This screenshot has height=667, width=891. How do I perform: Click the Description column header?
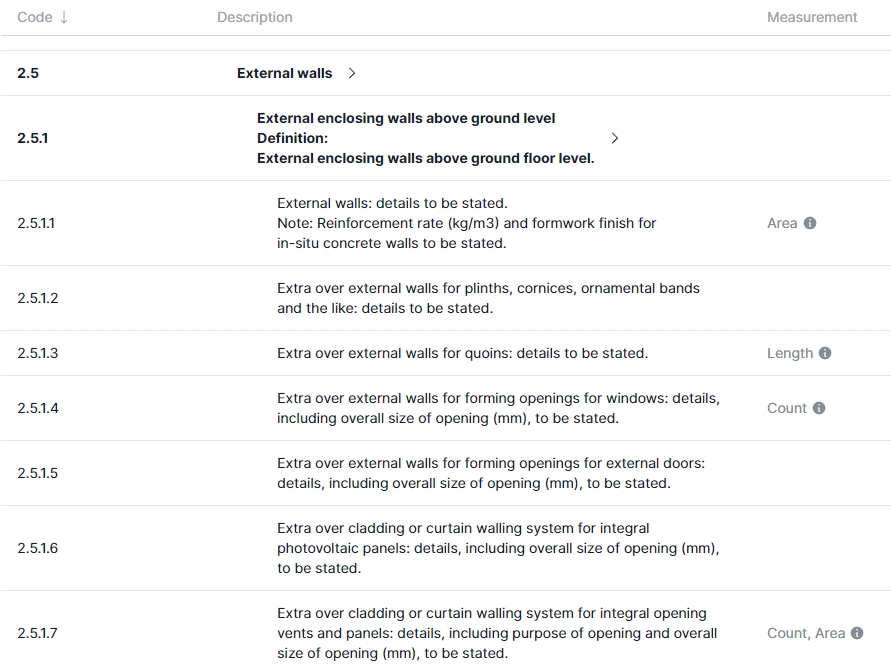coord(255,17)
